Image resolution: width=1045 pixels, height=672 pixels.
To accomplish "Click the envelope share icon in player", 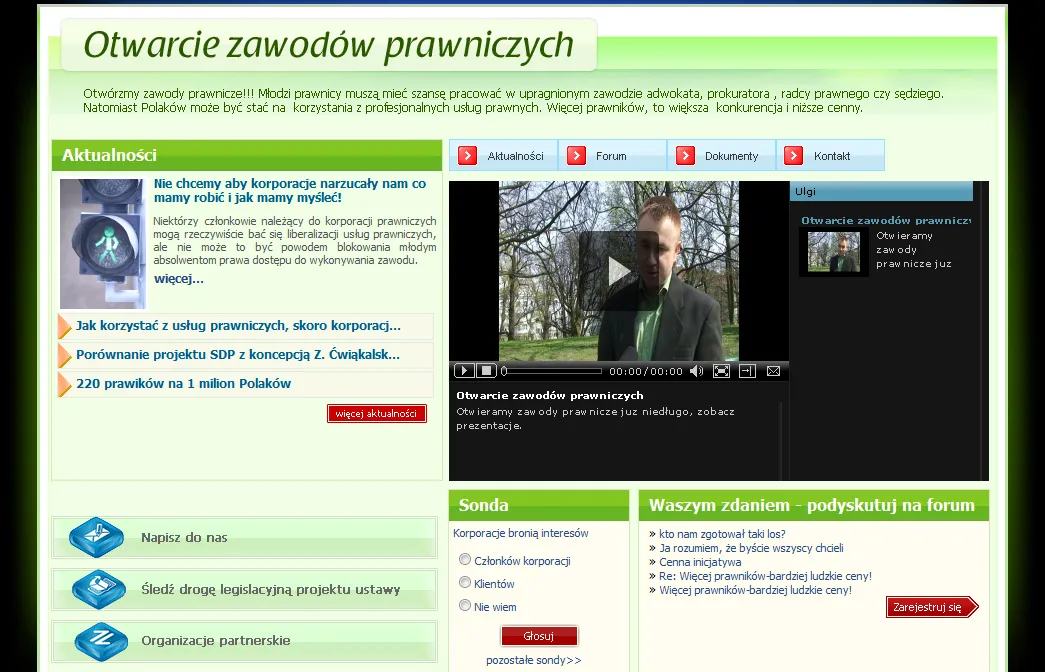I will 773,371.
